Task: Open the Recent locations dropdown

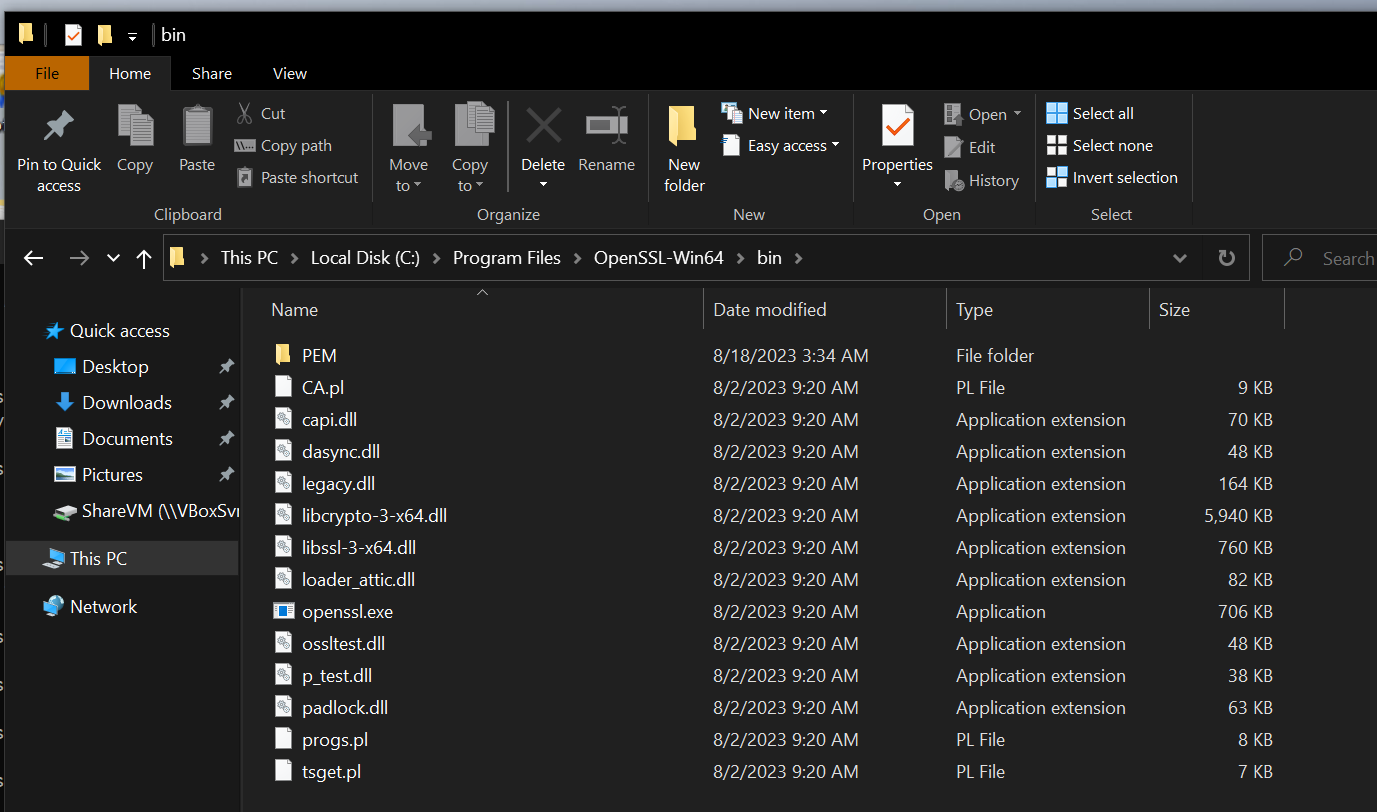Action: [113, 258]
